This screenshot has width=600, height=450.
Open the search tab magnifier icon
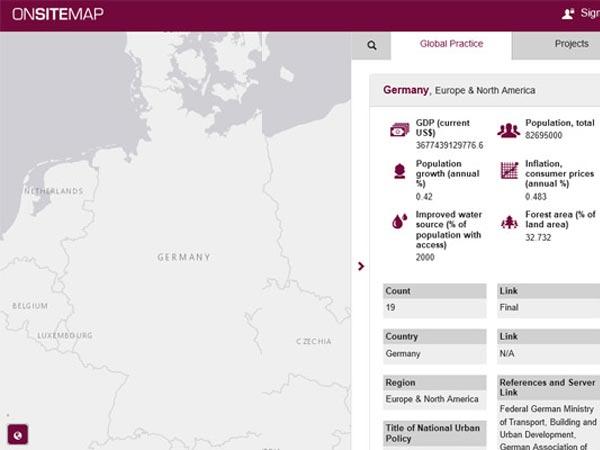(372, 46)
